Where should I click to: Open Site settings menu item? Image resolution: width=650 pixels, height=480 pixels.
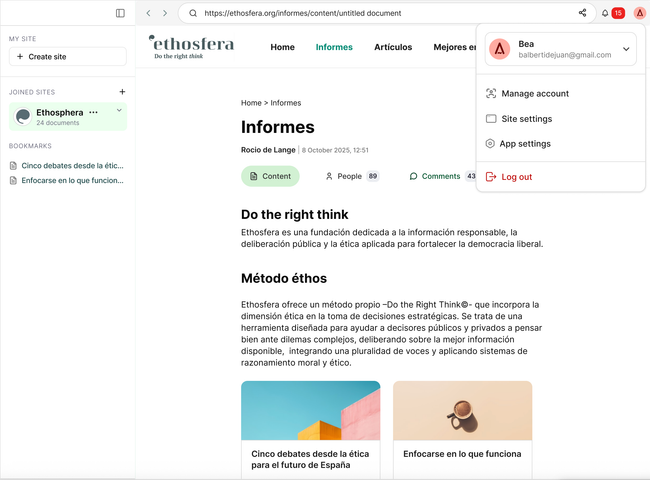pyautogui.click(x=526, y=118)
